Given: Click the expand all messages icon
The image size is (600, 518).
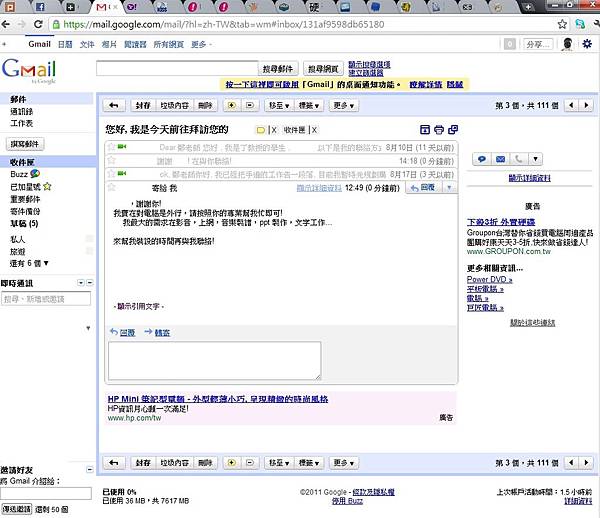Looking at the screenshot, I should point(425,130).
